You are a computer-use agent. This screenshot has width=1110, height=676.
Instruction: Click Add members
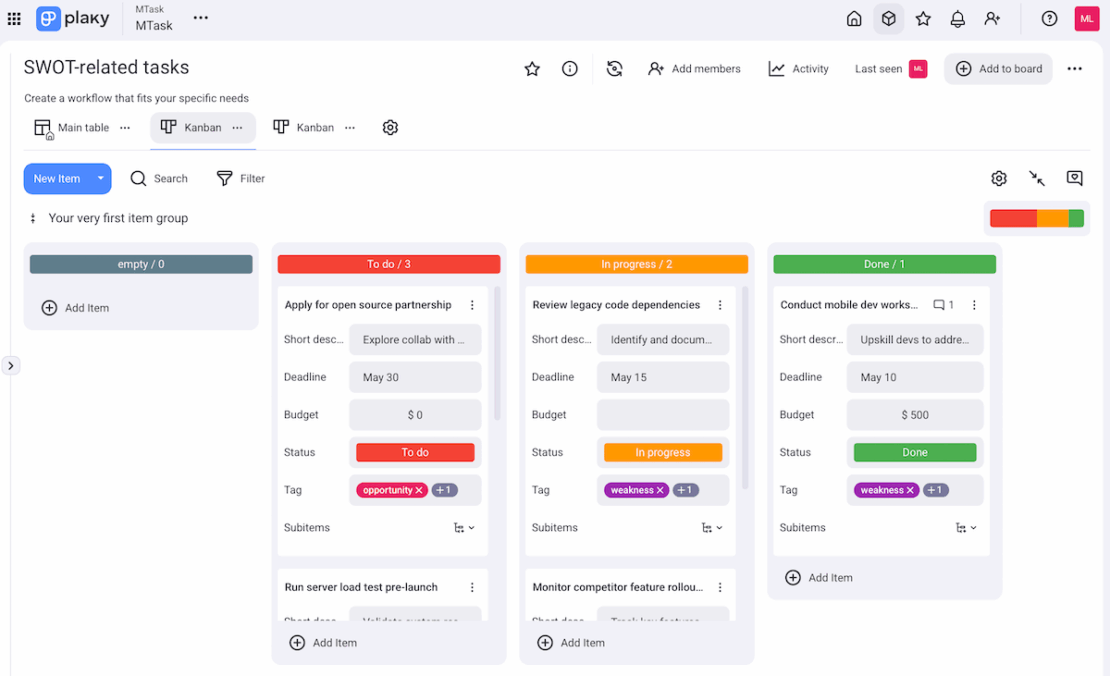coord(694,69)
